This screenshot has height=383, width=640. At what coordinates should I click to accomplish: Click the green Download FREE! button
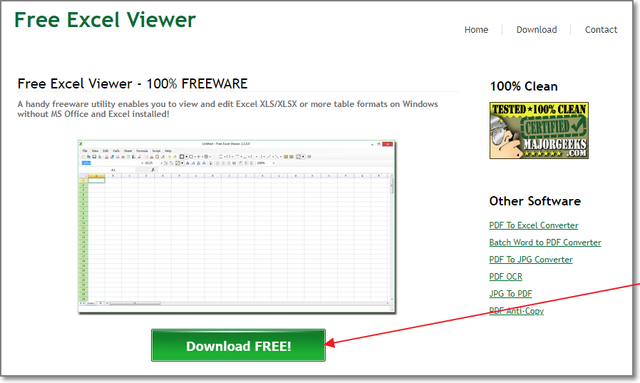pos(238,345)
